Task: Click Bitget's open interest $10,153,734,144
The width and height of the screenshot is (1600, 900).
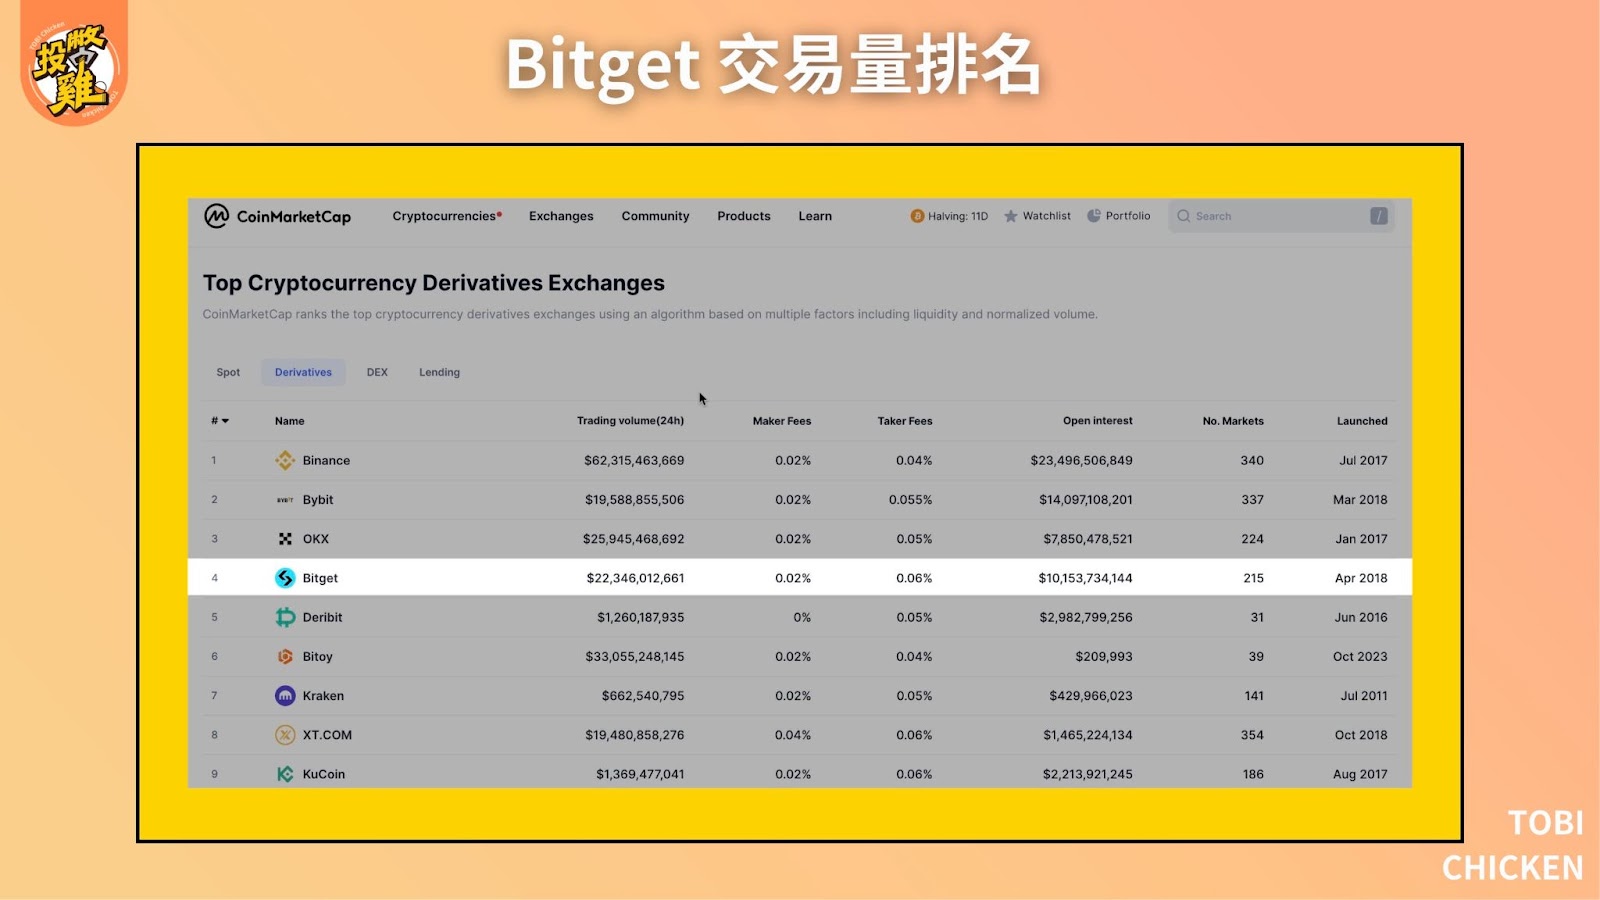Action: click(1085, 578)
